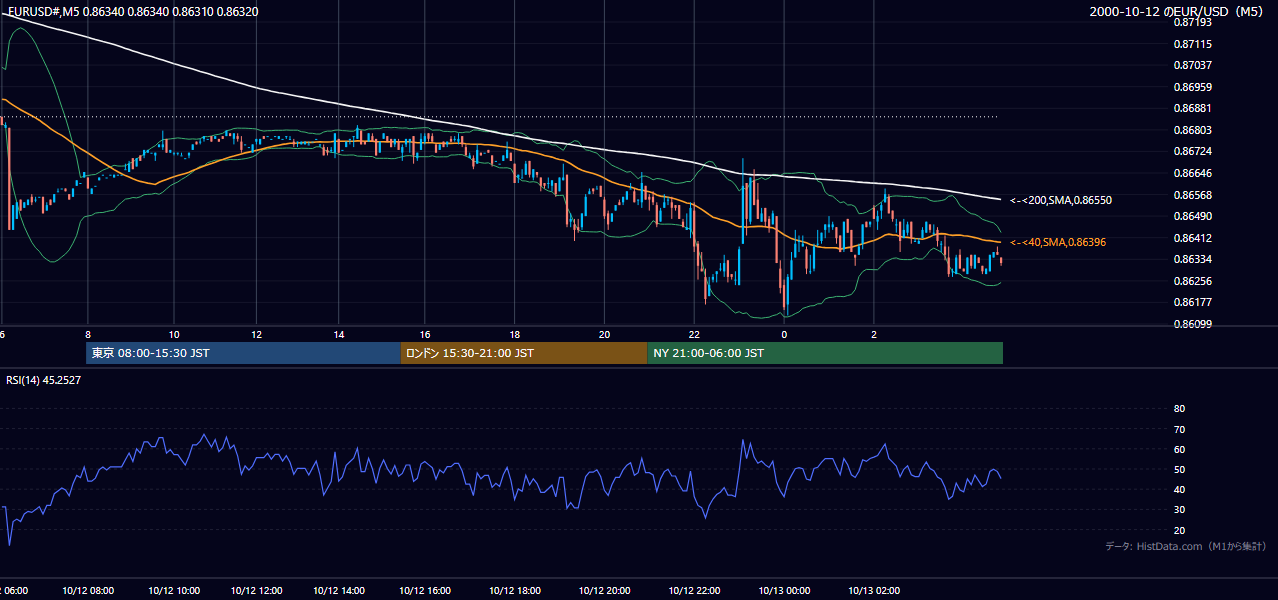Click price axis value 0.86099
The width and height of the screenshot is (1278, 600).
point(1192,324)
